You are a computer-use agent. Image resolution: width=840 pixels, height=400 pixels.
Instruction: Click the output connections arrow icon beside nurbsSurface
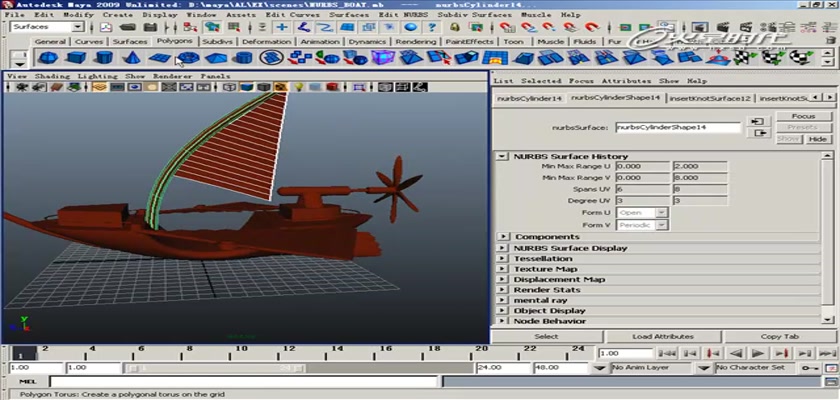(x=758, y=133)
